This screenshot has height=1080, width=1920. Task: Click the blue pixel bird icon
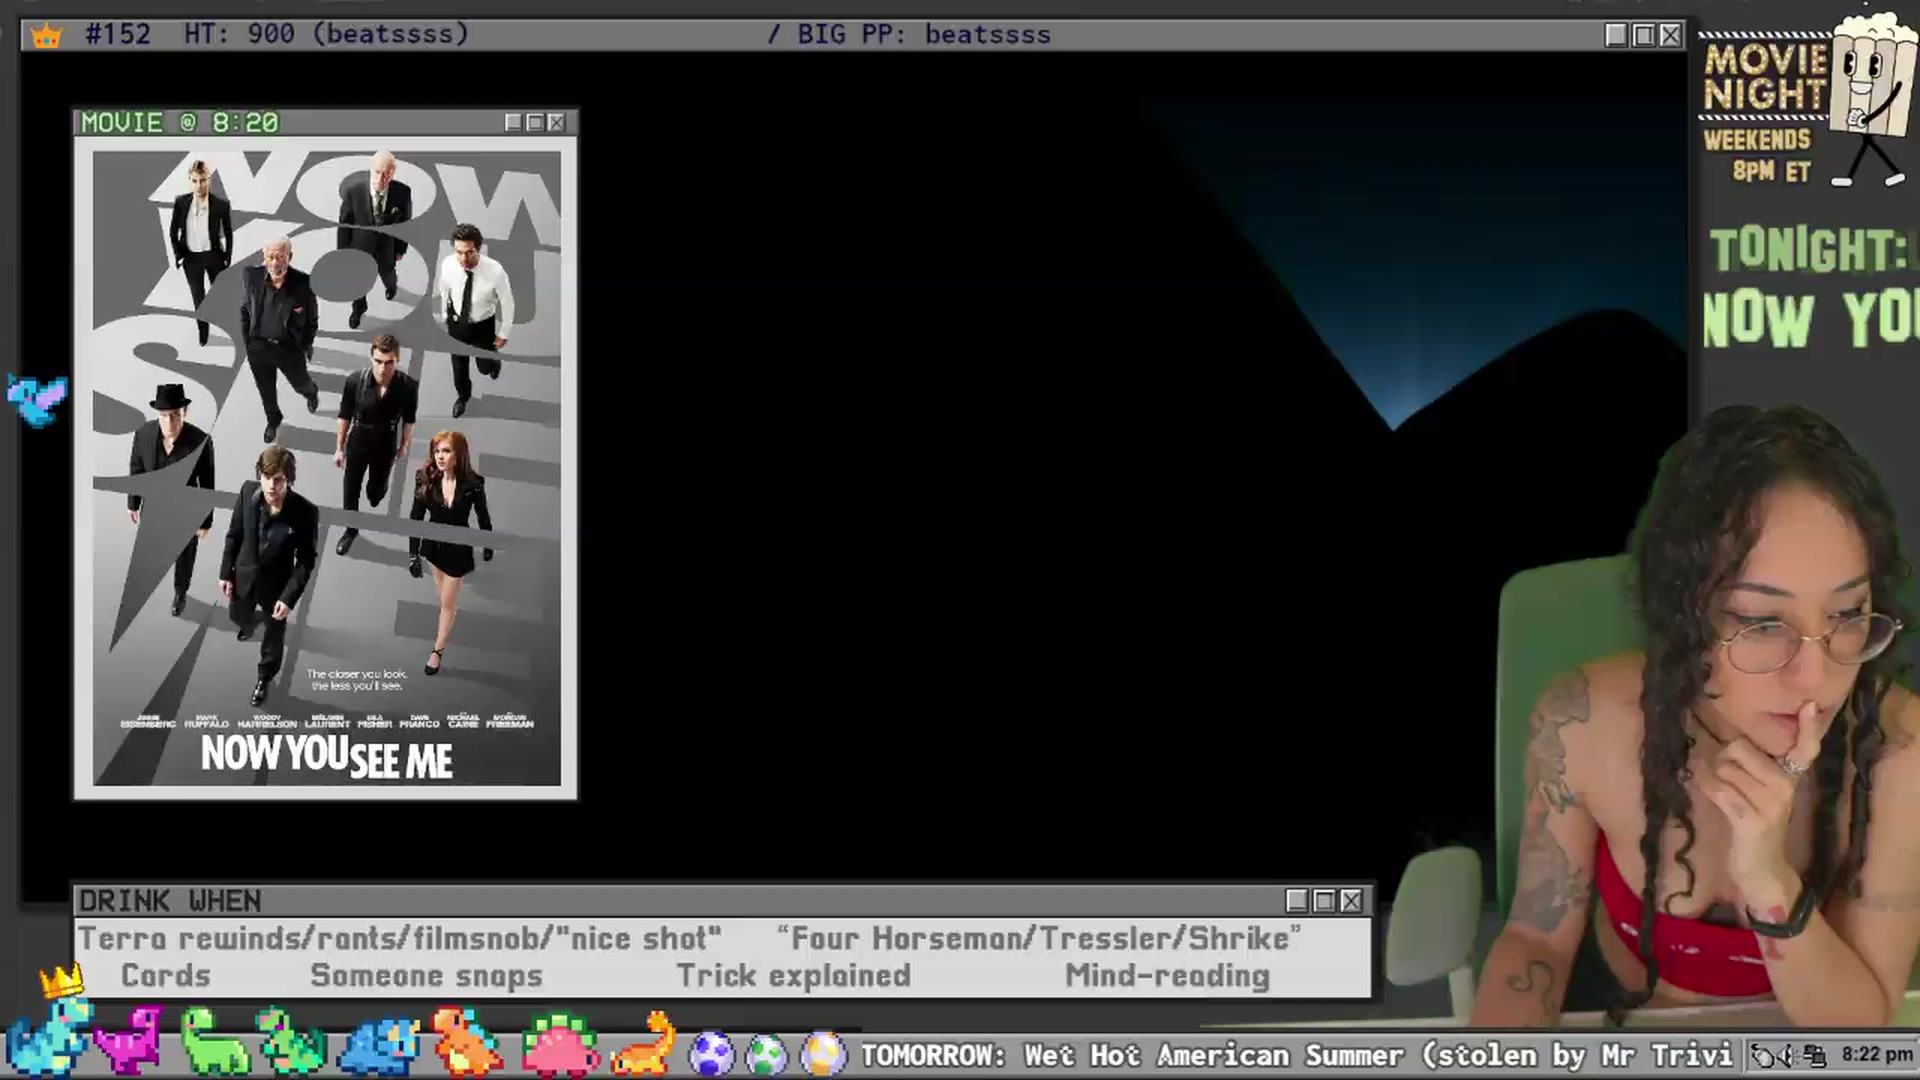point(37,400)
